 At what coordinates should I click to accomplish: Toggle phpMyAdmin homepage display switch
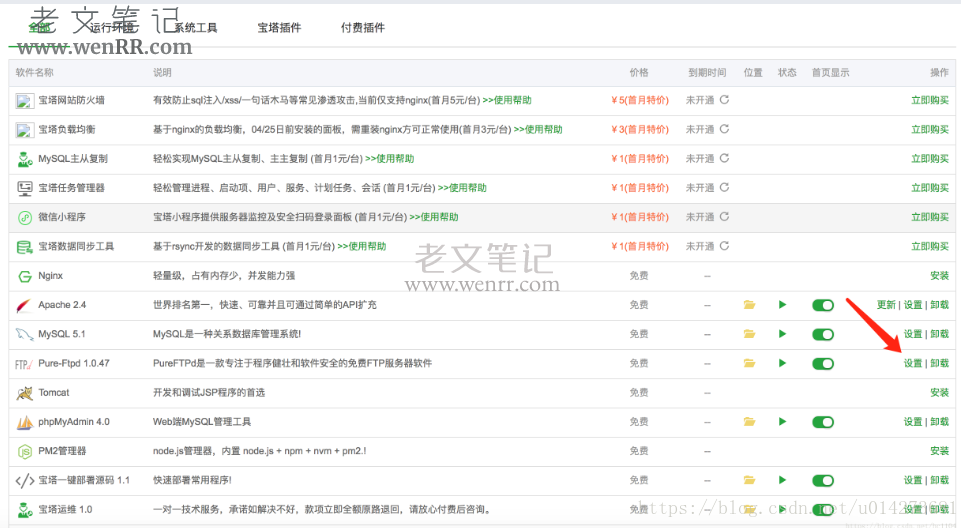[823, 422]
